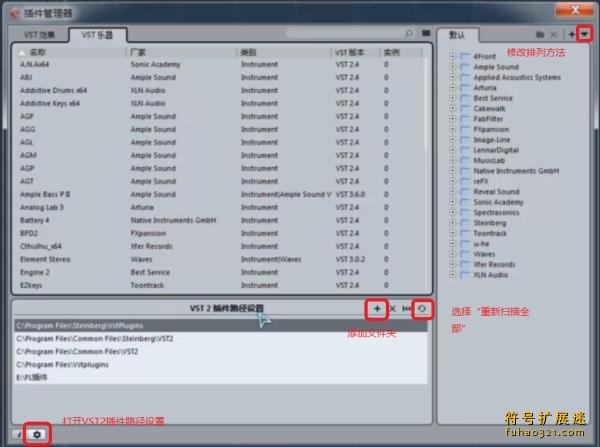Click the Steinberg folder icon

click(x=465, y=223)
